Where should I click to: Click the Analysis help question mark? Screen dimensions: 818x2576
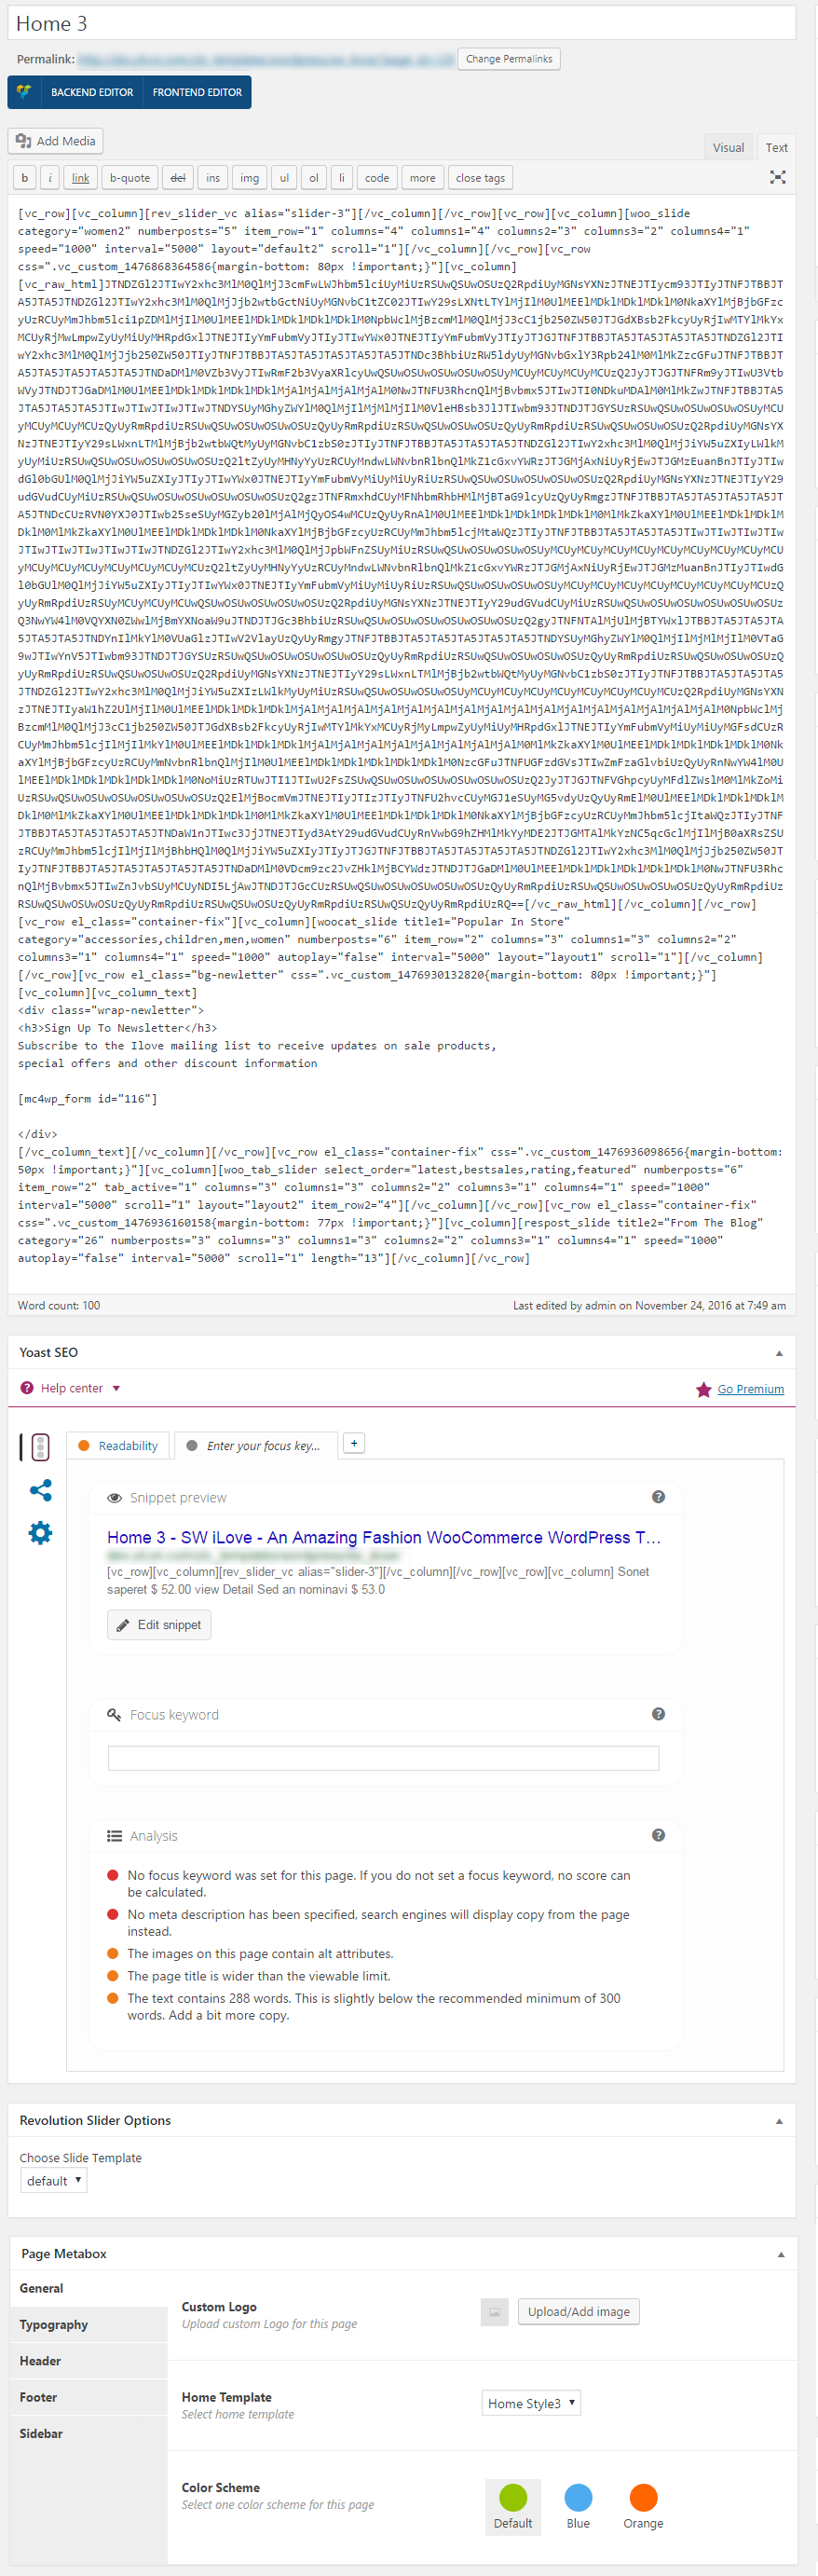658,1834
